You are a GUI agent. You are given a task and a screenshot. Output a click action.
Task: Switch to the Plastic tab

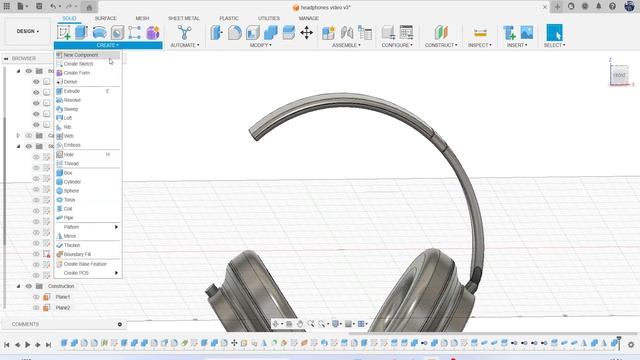click(x=229, y=18)
